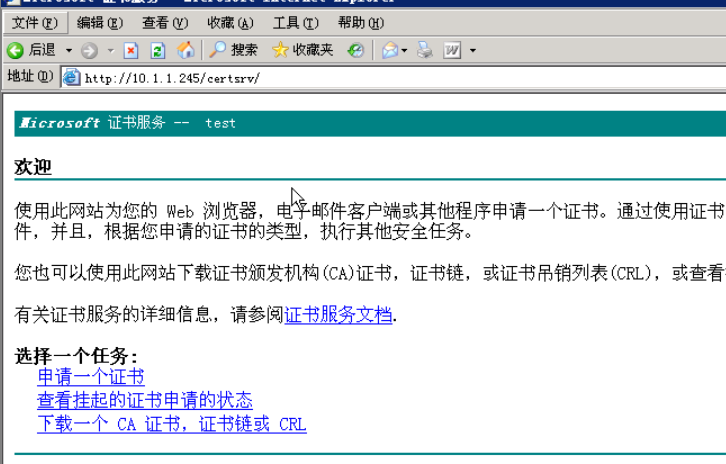Click the page icon in address bar
Viewport: 726px width, 464px height.
pos(71,77)
